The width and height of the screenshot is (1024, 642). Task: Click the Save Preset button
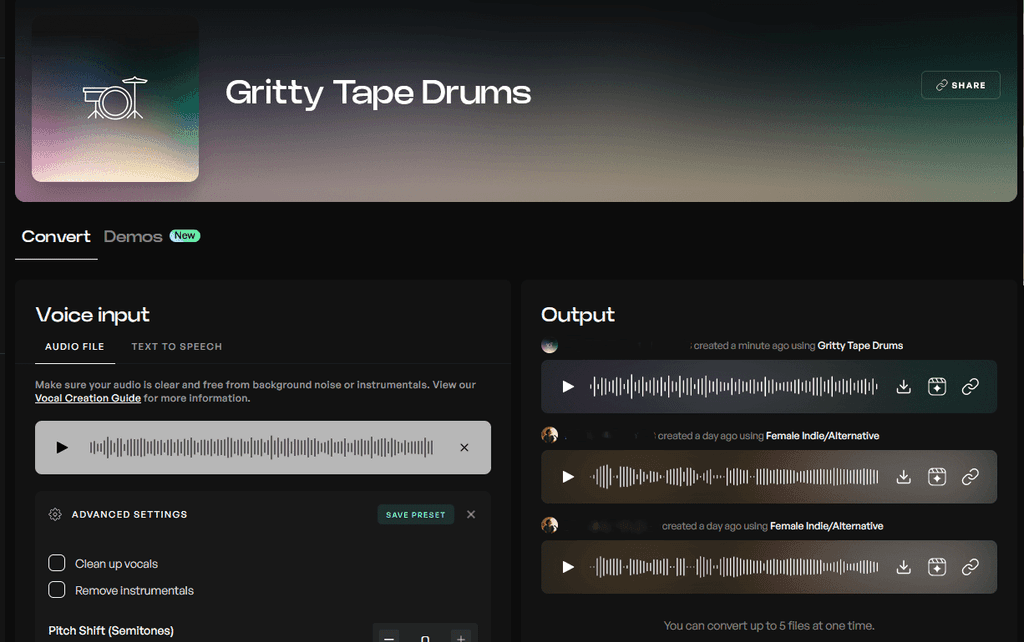click(415, 514)
